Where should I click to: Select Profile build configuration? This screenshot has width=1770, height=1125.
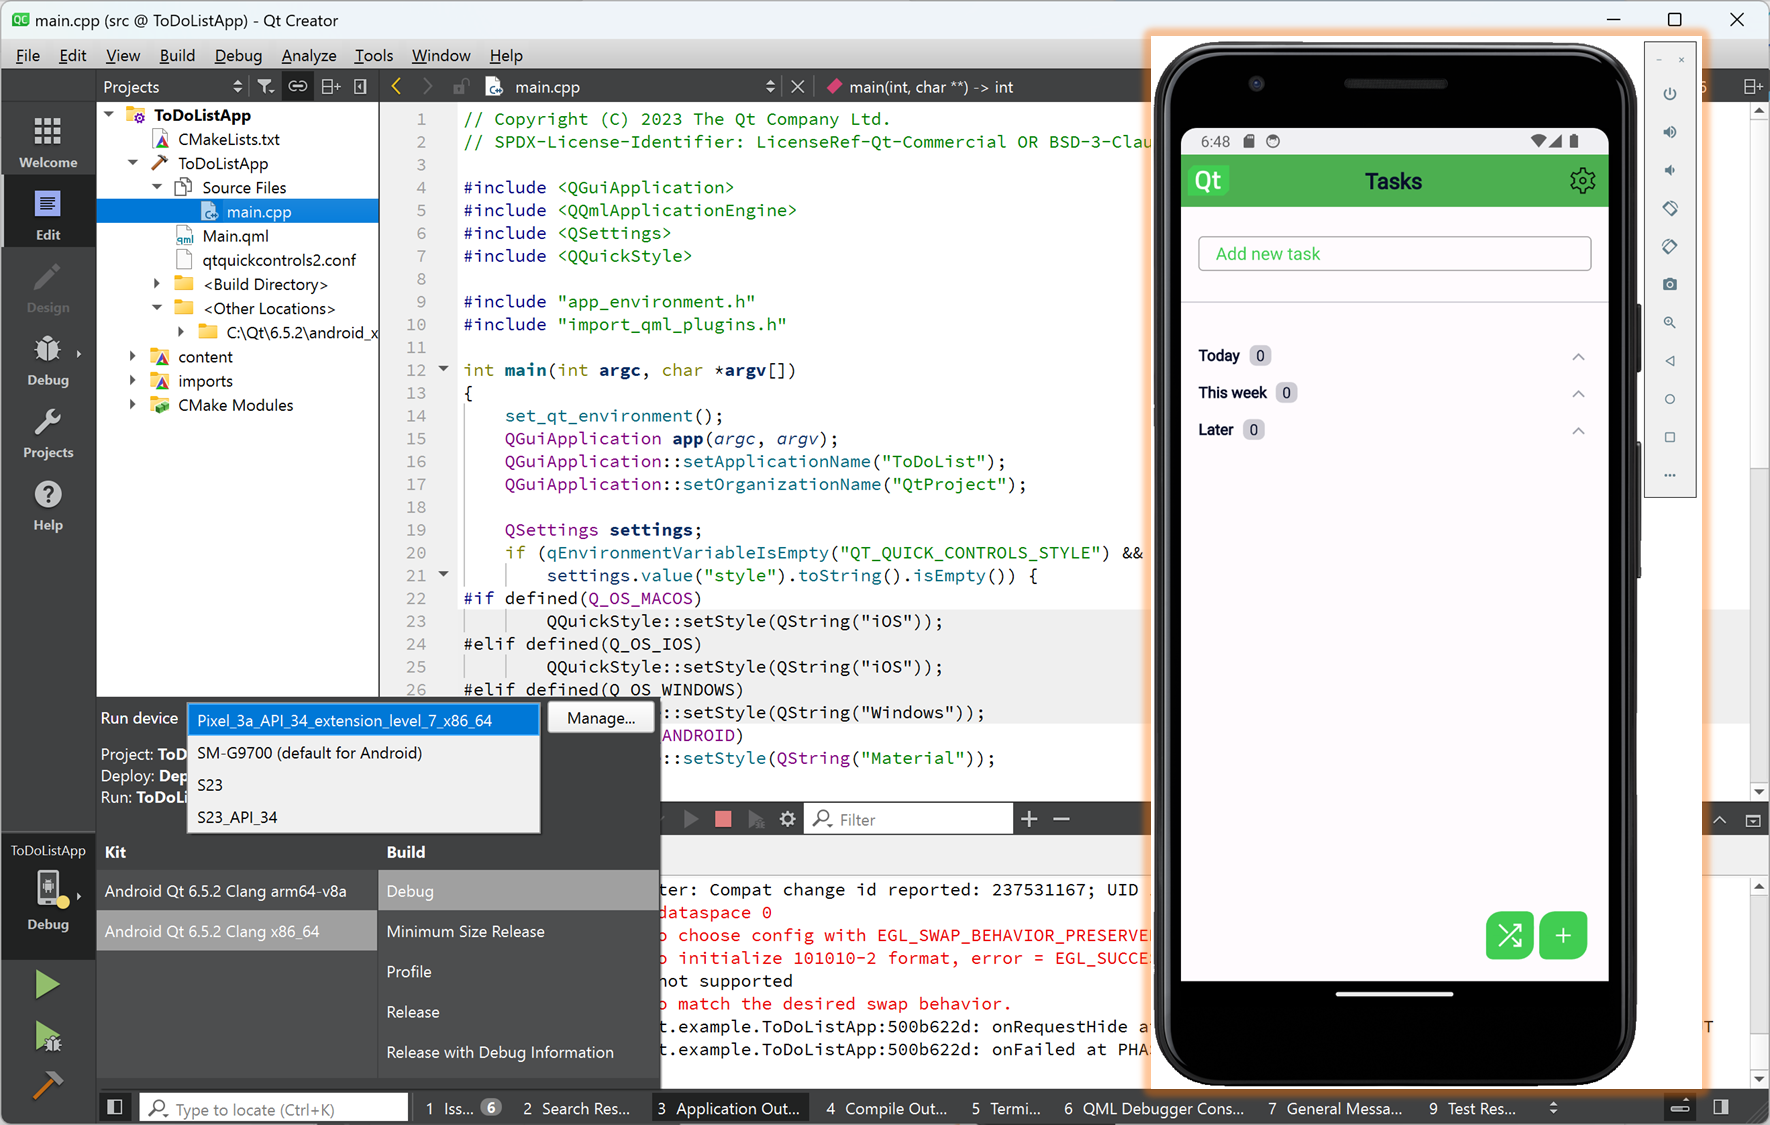click(x=518, y=972)
